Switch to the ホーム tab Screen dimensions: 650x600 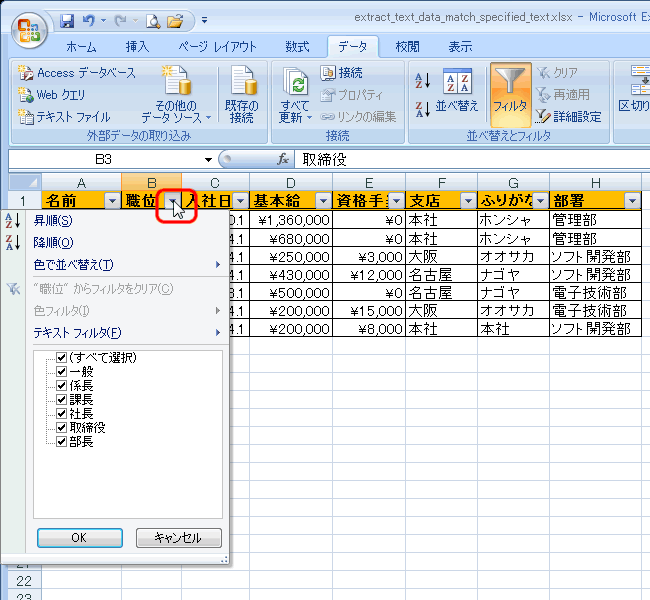81,47
